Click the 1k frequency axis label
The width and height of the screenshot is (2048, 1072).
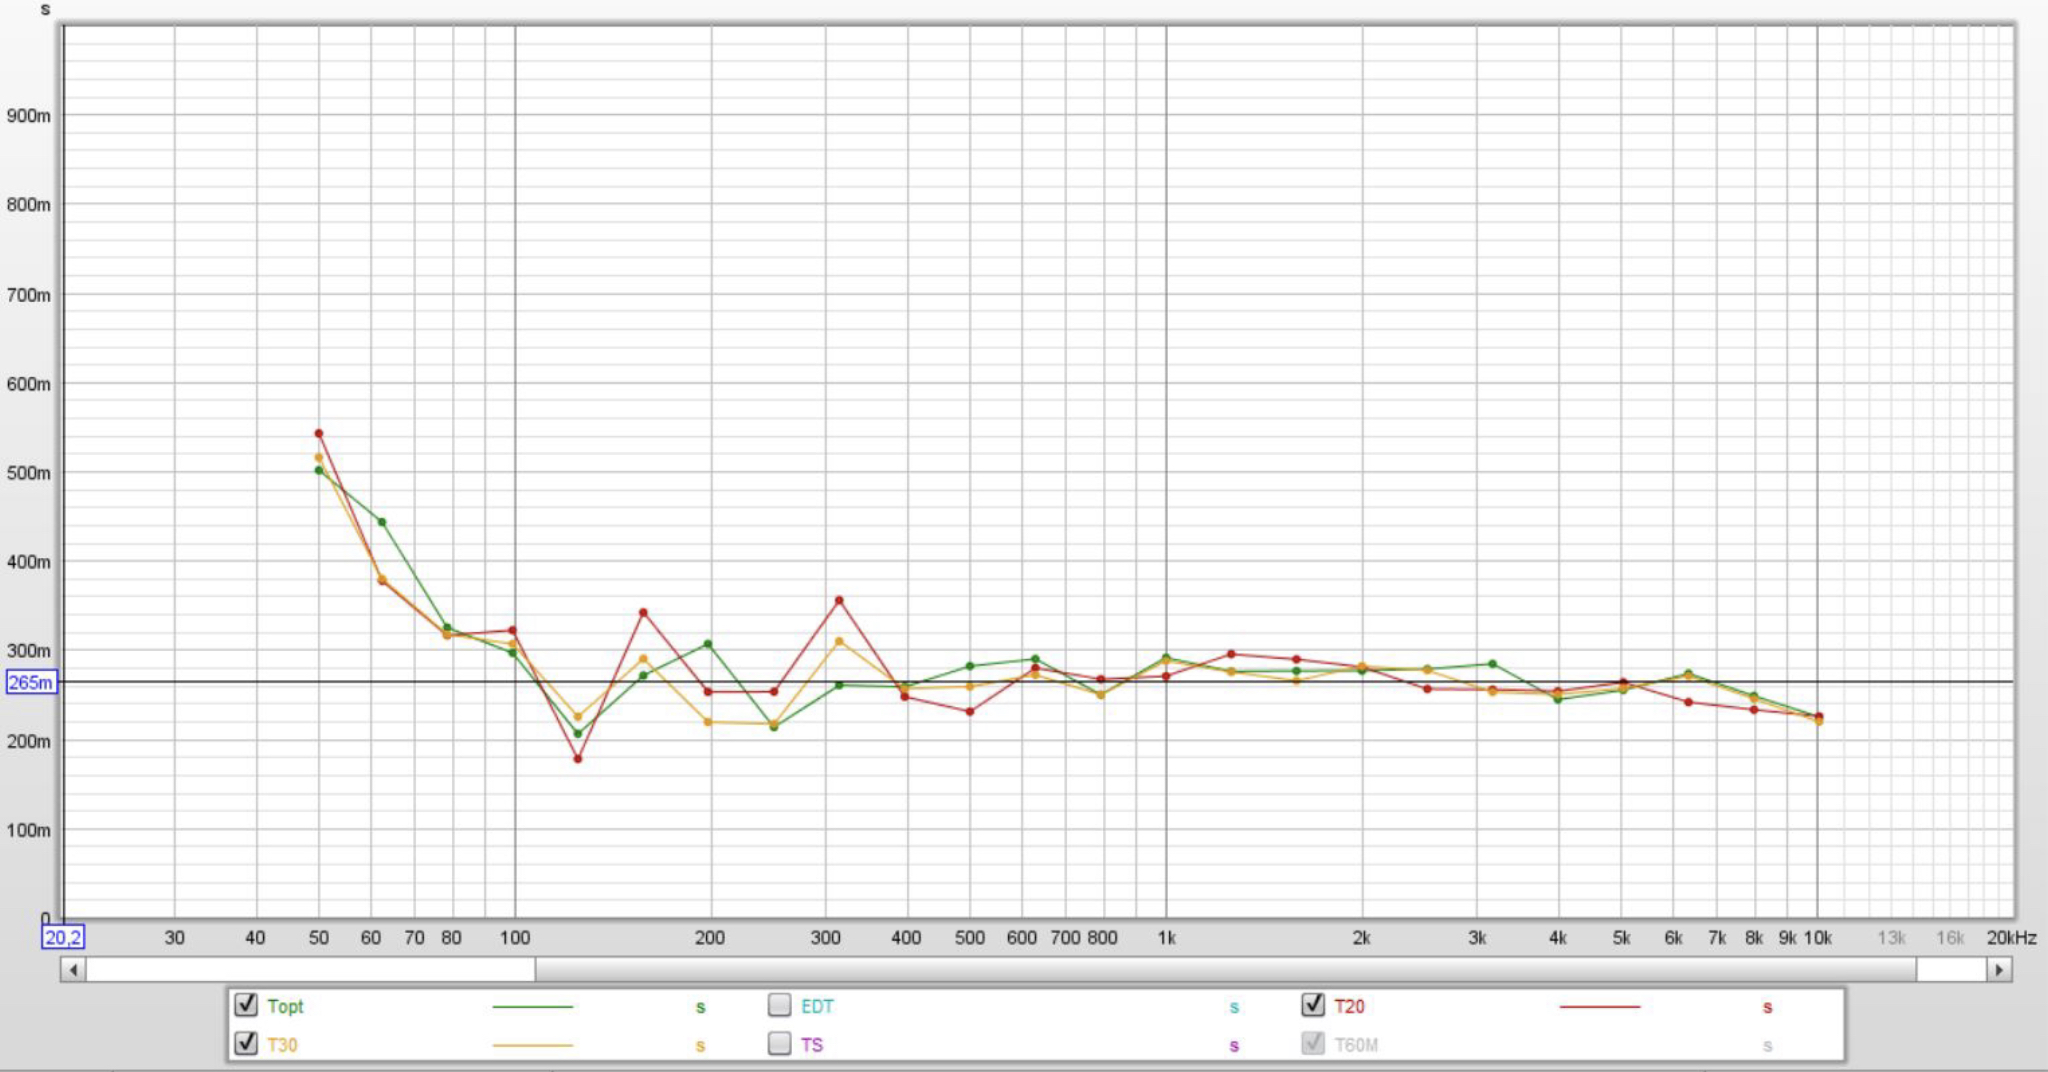pyautogui.click(x=1166, y=938)
